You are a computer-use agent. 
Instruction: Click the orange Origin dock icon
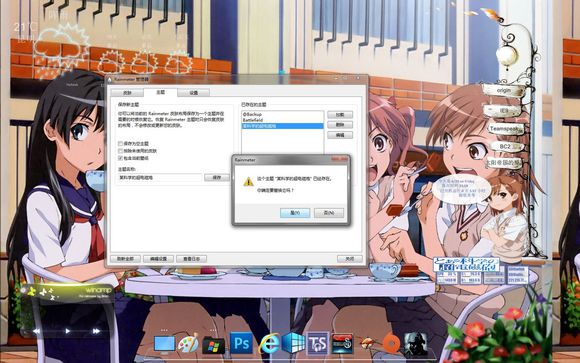[391, 344]
